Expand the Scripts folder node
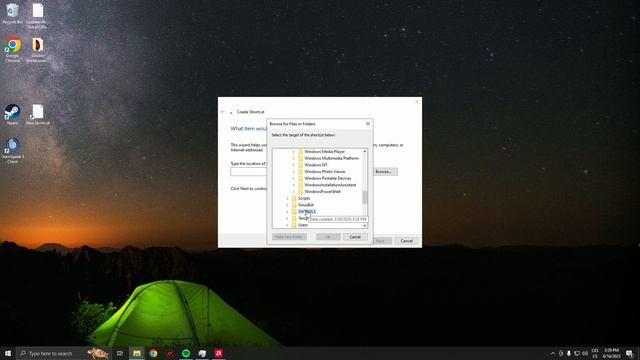 (287, 198)
